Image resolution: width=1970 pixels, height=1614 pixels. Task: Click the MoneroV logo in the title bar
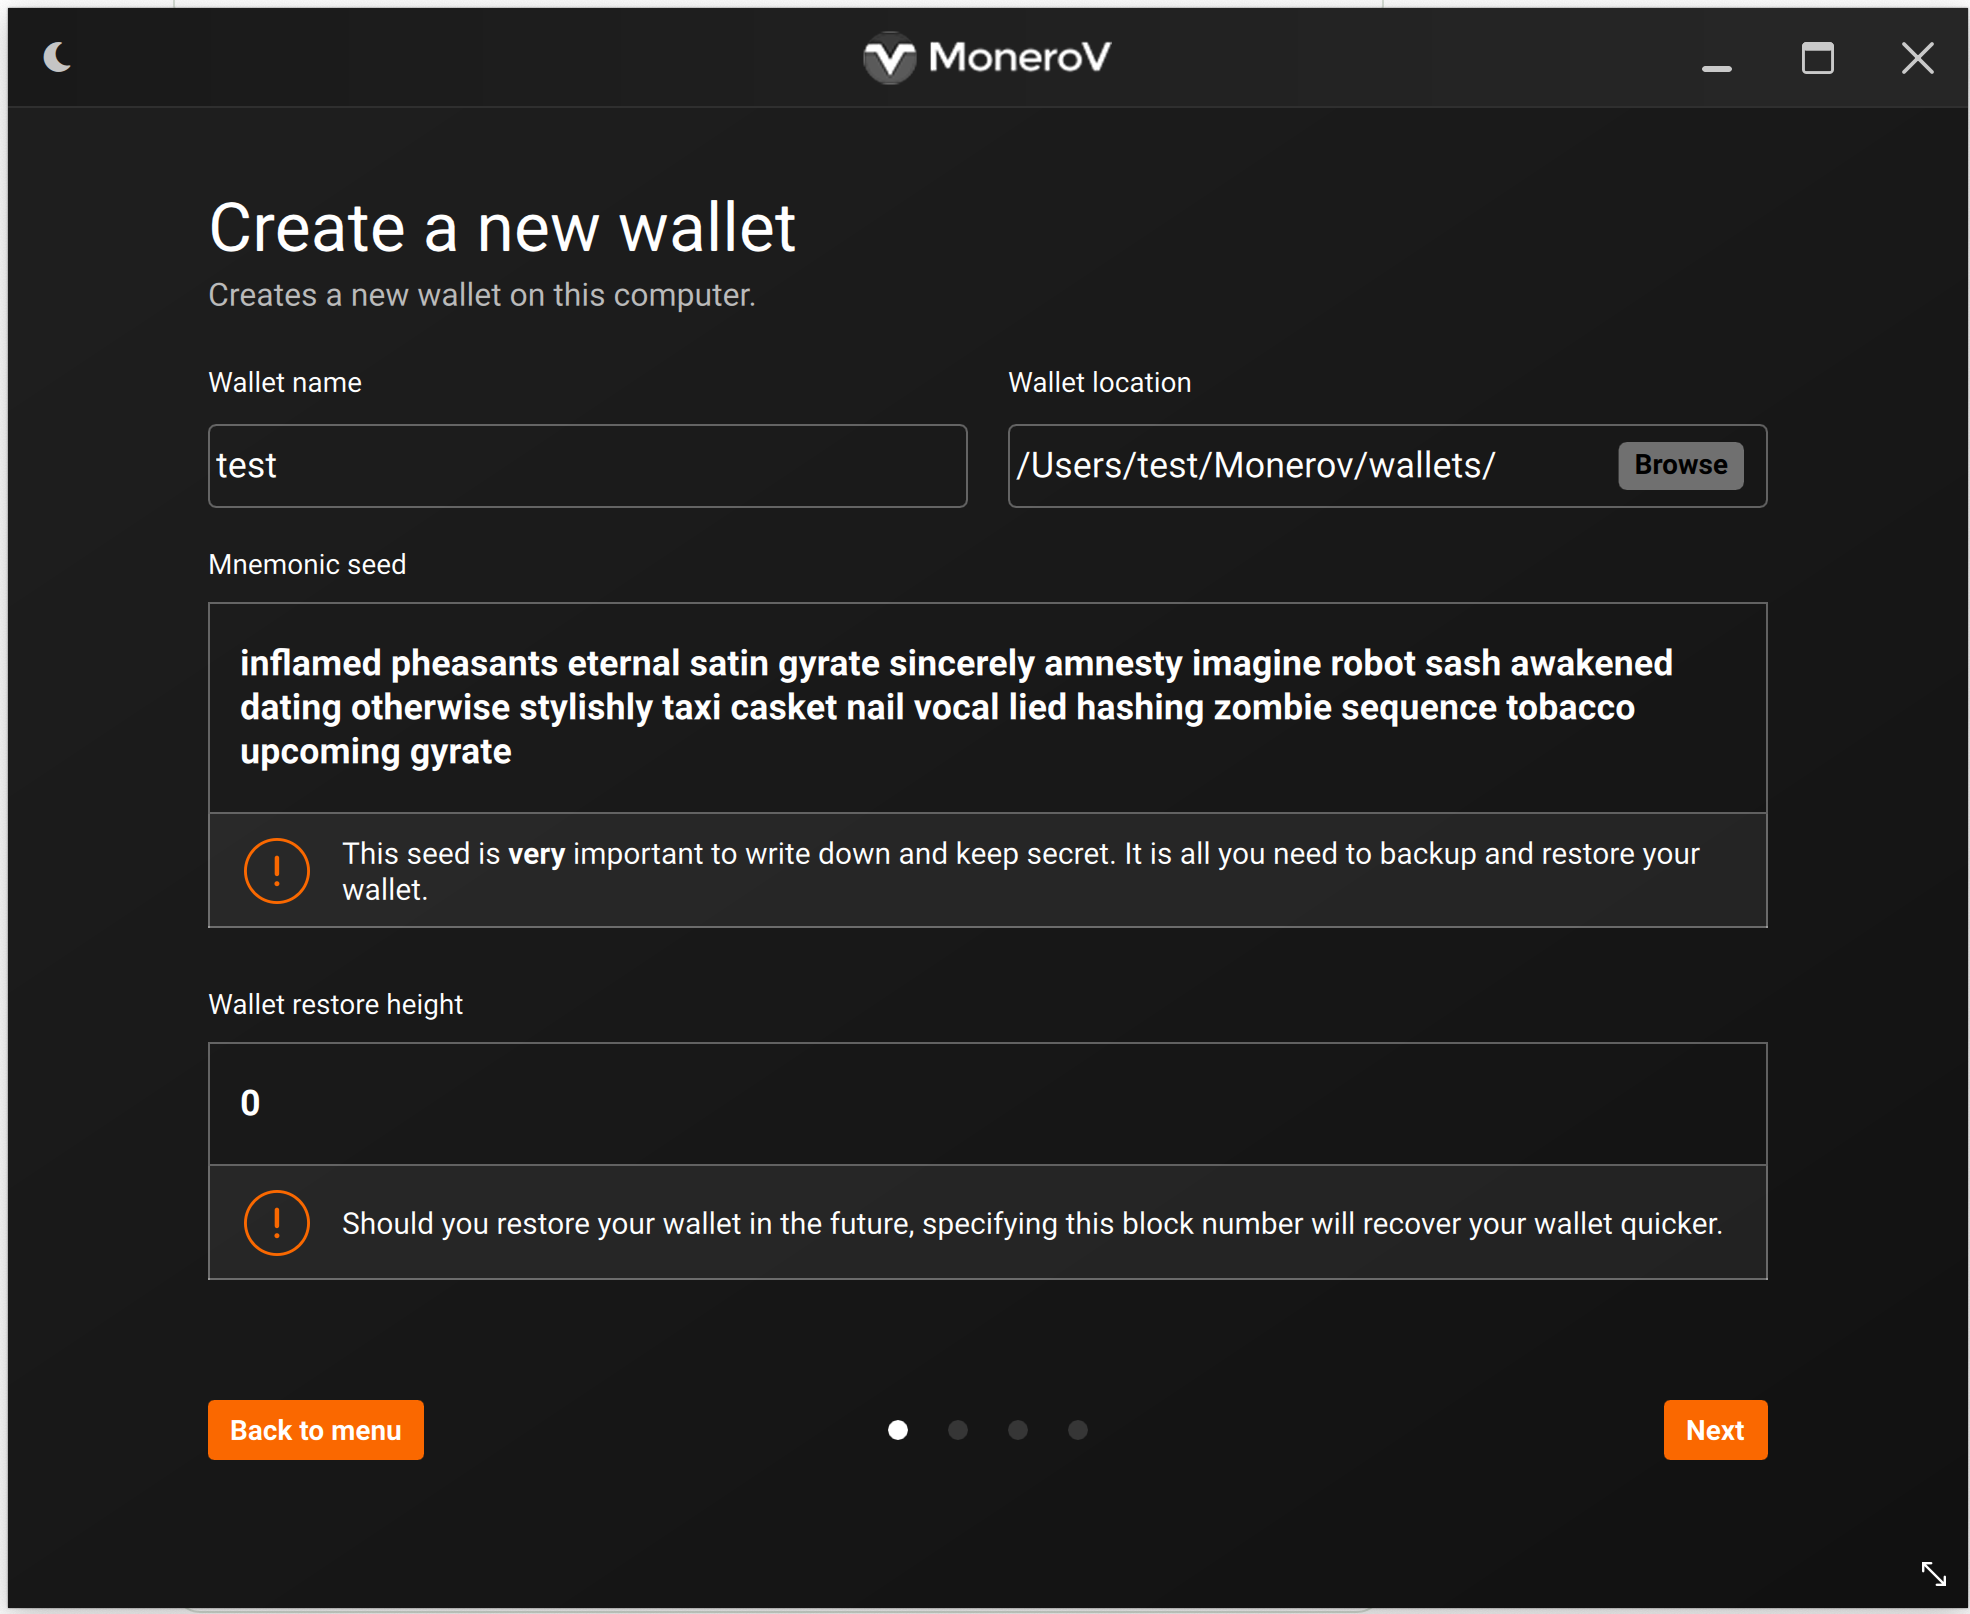tap(987, 58)
